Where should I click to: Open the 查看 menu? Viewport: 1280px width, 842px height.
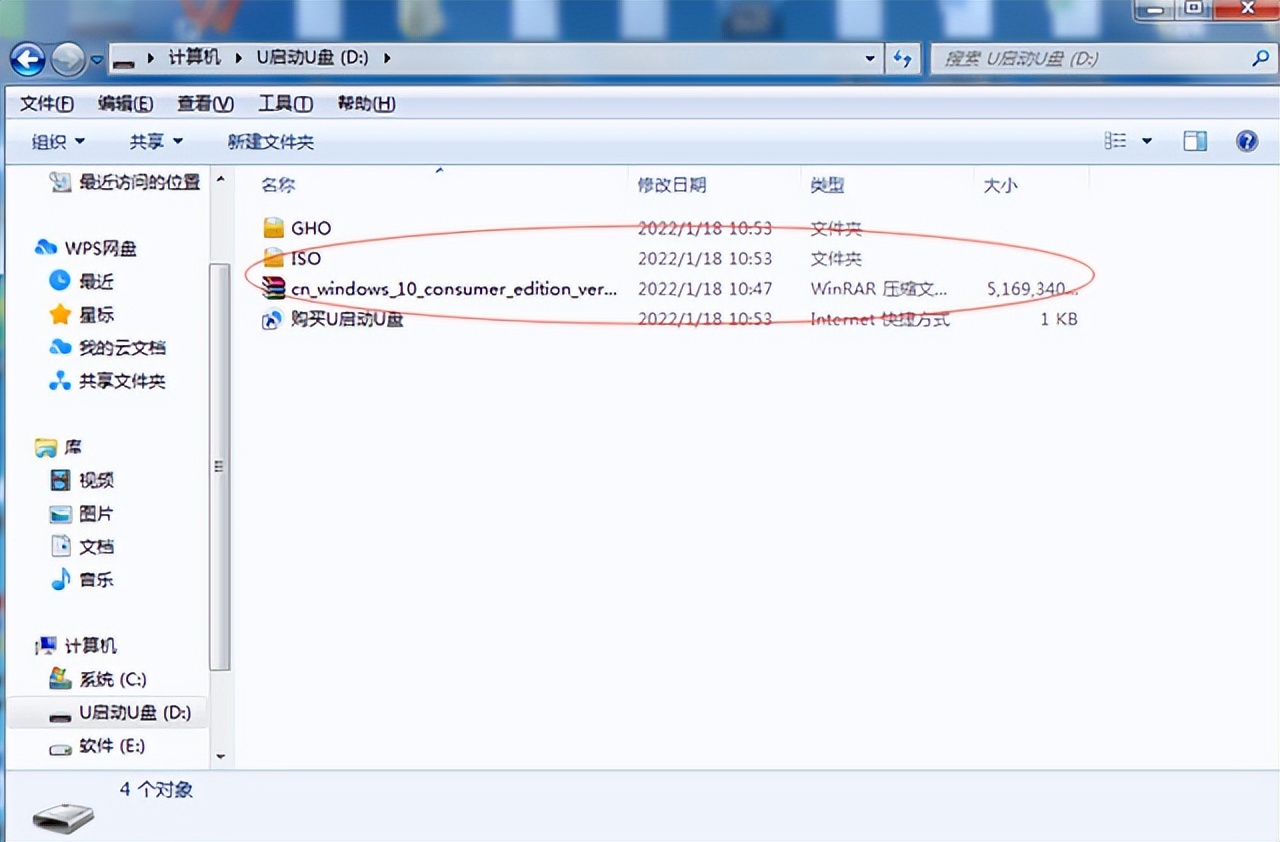point(204,103)
